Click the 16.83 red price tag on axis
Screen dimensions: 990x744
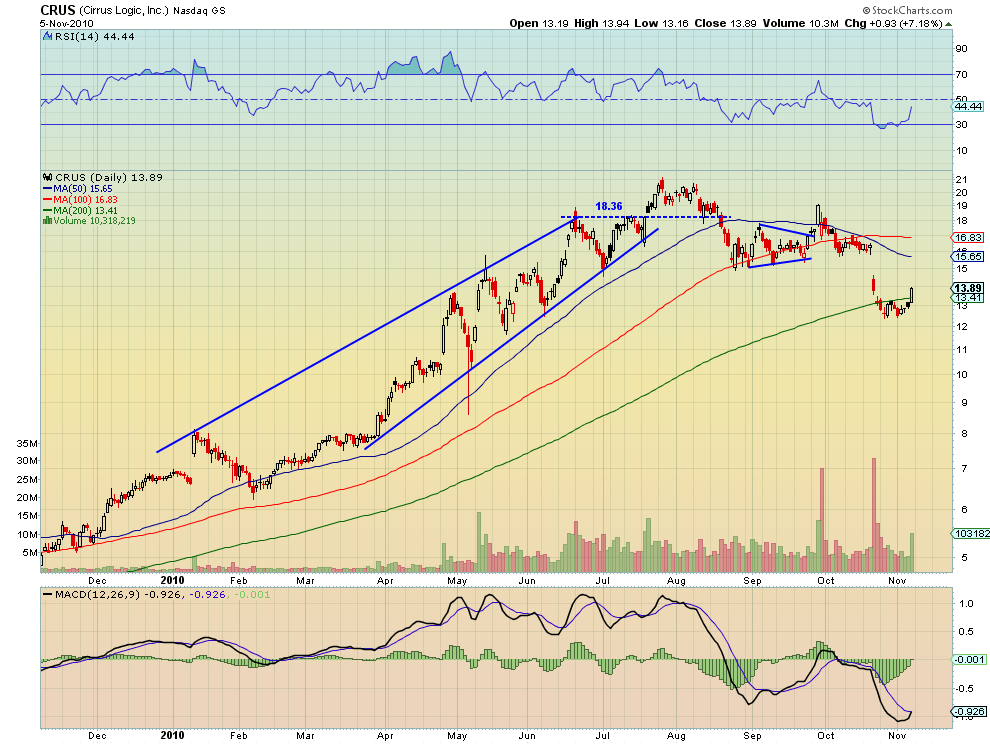969,237
